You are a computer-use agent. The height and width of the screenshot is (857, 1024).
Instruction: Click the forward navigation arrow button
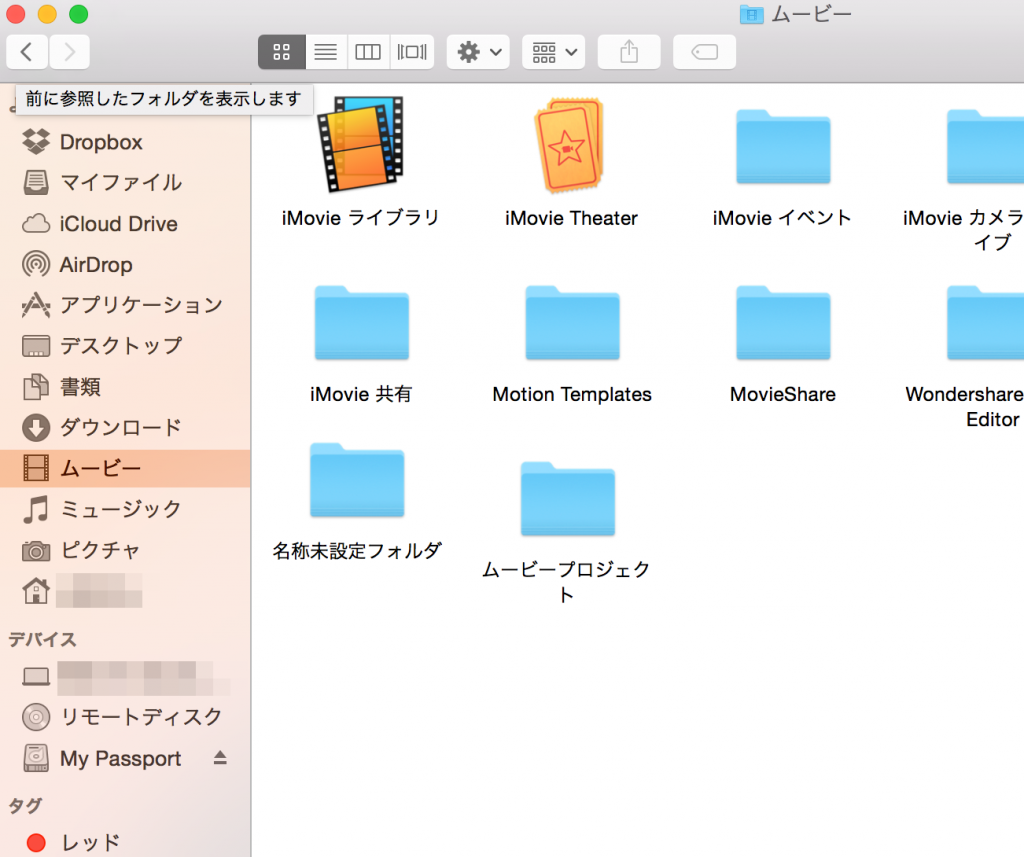(69, 52)
